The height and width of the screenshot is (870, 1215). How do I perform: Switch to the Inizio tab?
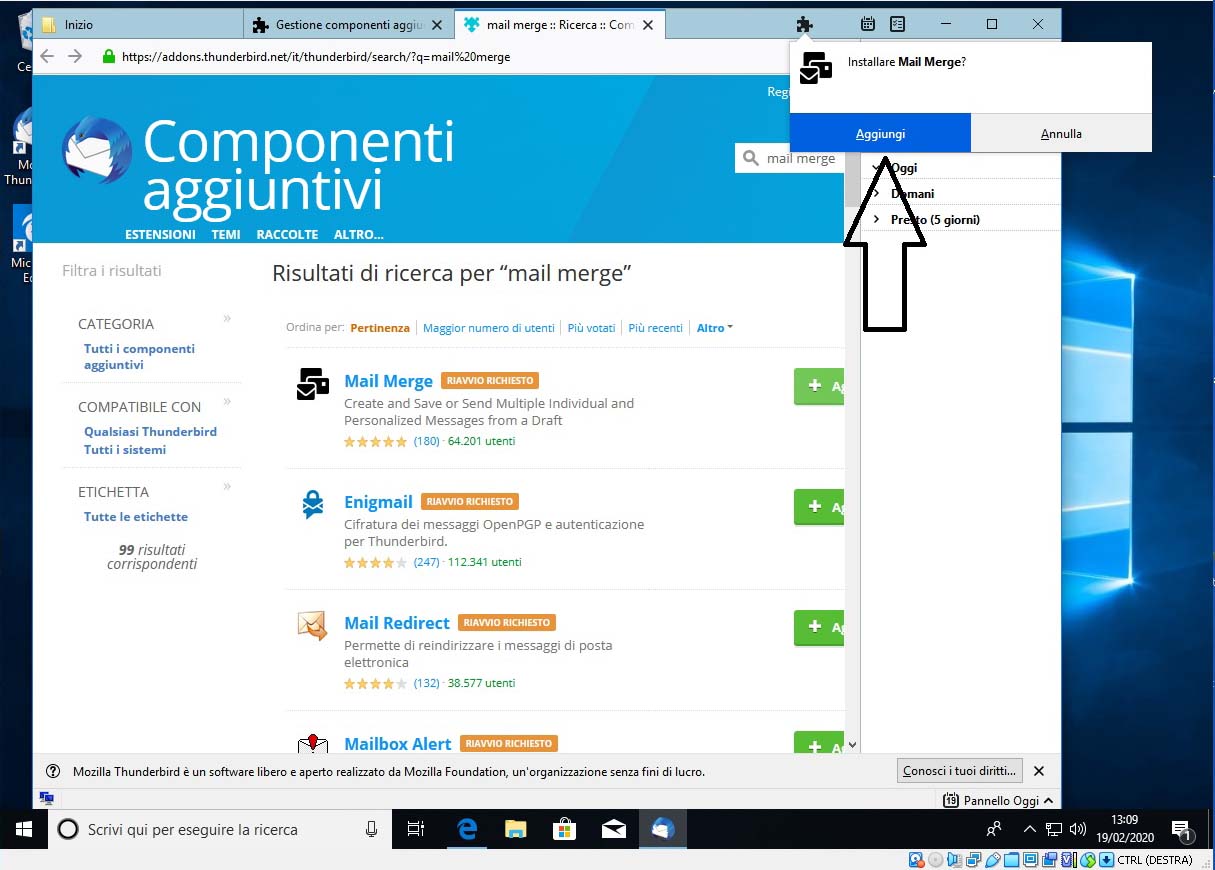(137, 24)
